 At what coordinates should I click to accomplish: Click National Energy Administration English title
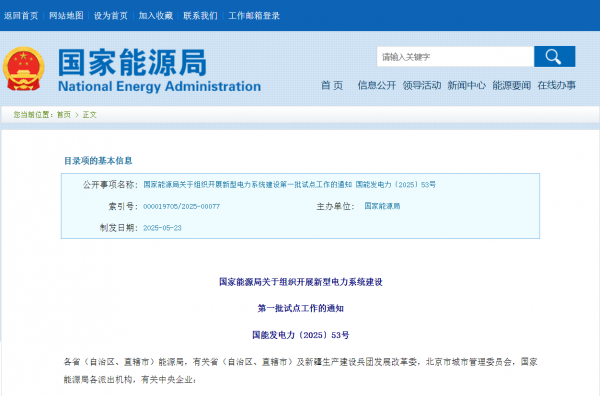[x=160, y=86]
